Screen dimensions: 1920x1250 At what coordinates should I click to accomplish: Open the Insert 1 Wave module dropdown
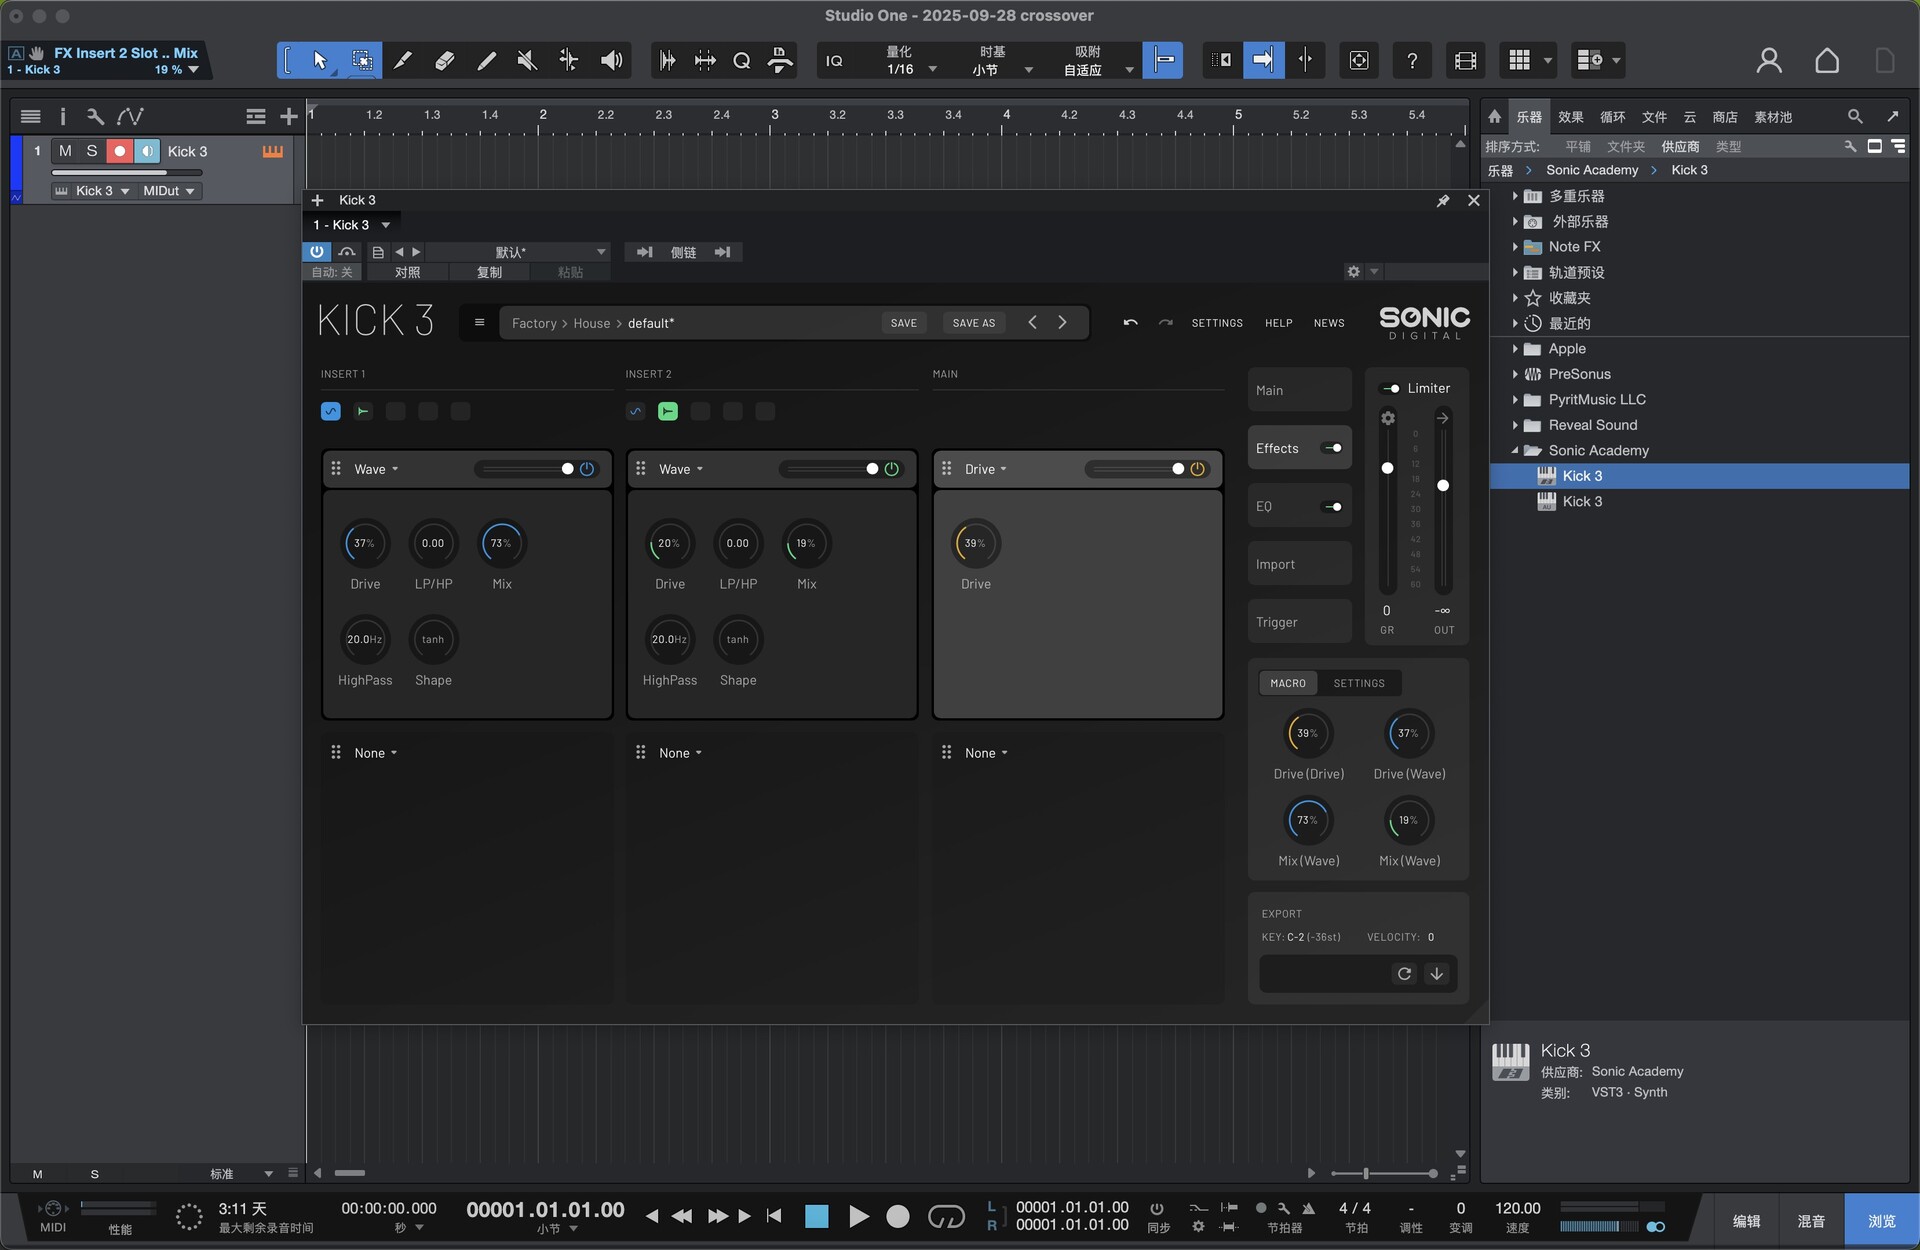pos(376,469)
